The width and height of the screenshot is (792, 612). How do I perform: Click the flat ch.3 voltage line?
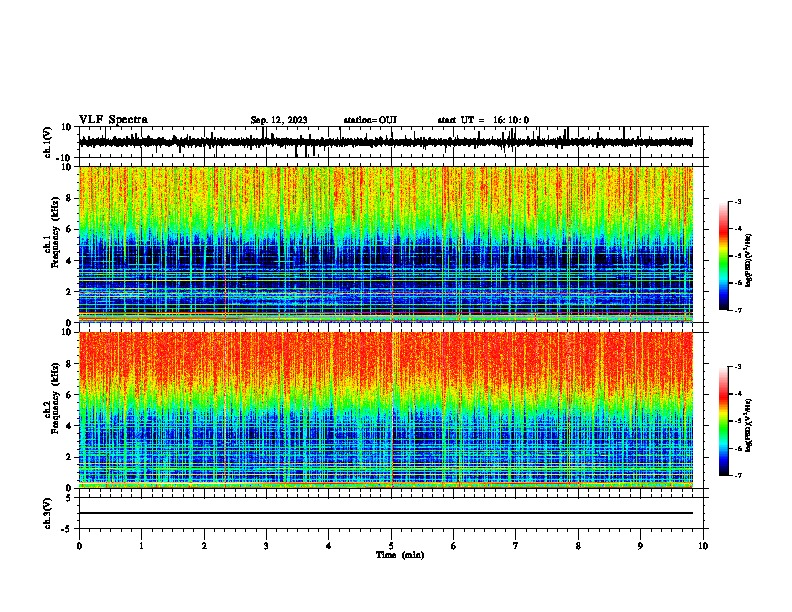point(386,513)
